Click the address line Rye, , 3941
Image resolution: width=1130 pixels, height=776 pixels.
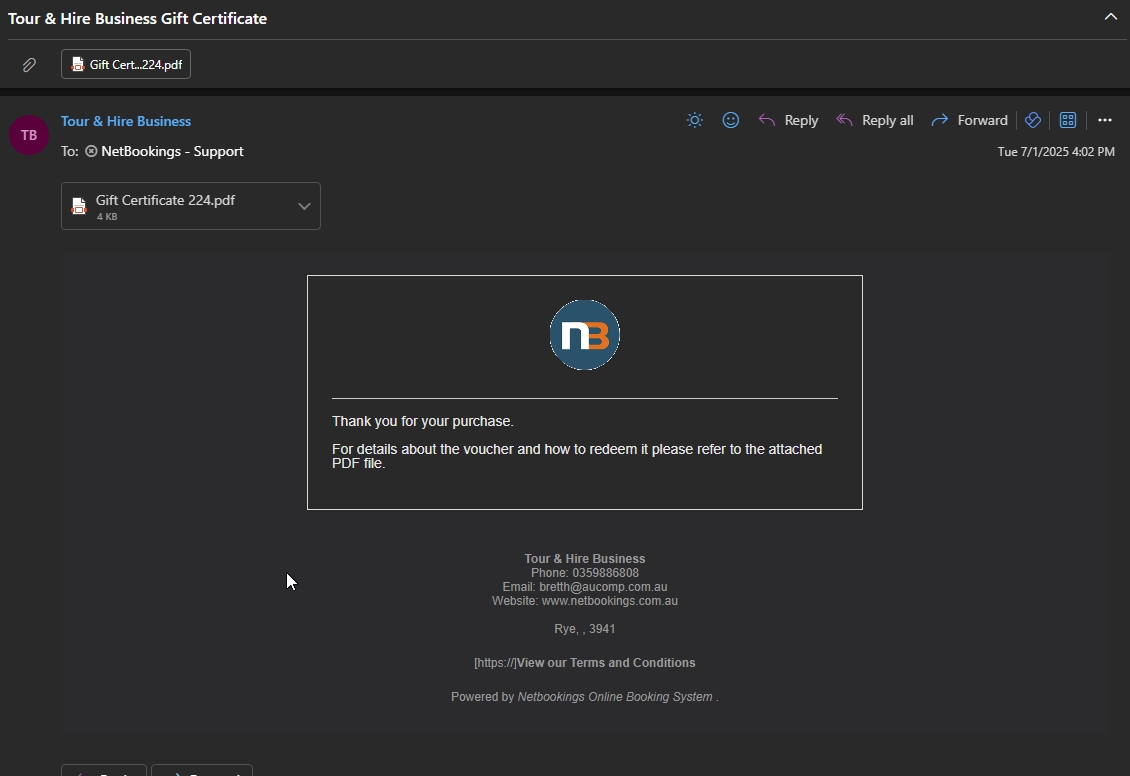584,628
